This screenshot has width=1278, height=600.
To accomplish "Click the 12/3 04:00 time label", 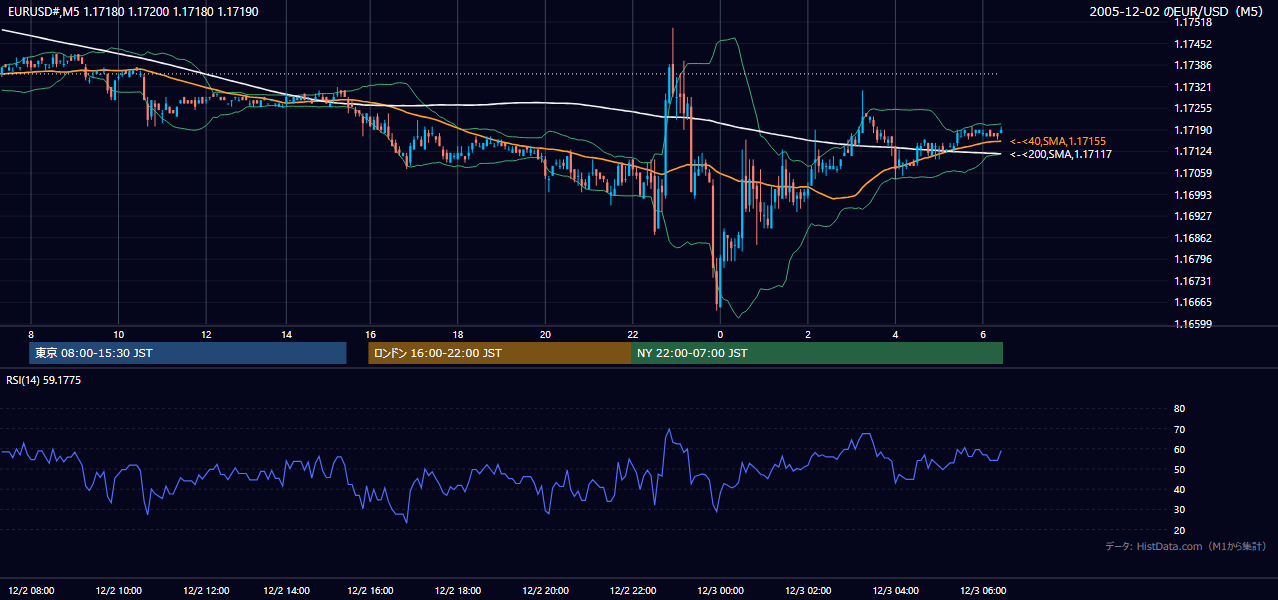I will [x=896, y=590].
